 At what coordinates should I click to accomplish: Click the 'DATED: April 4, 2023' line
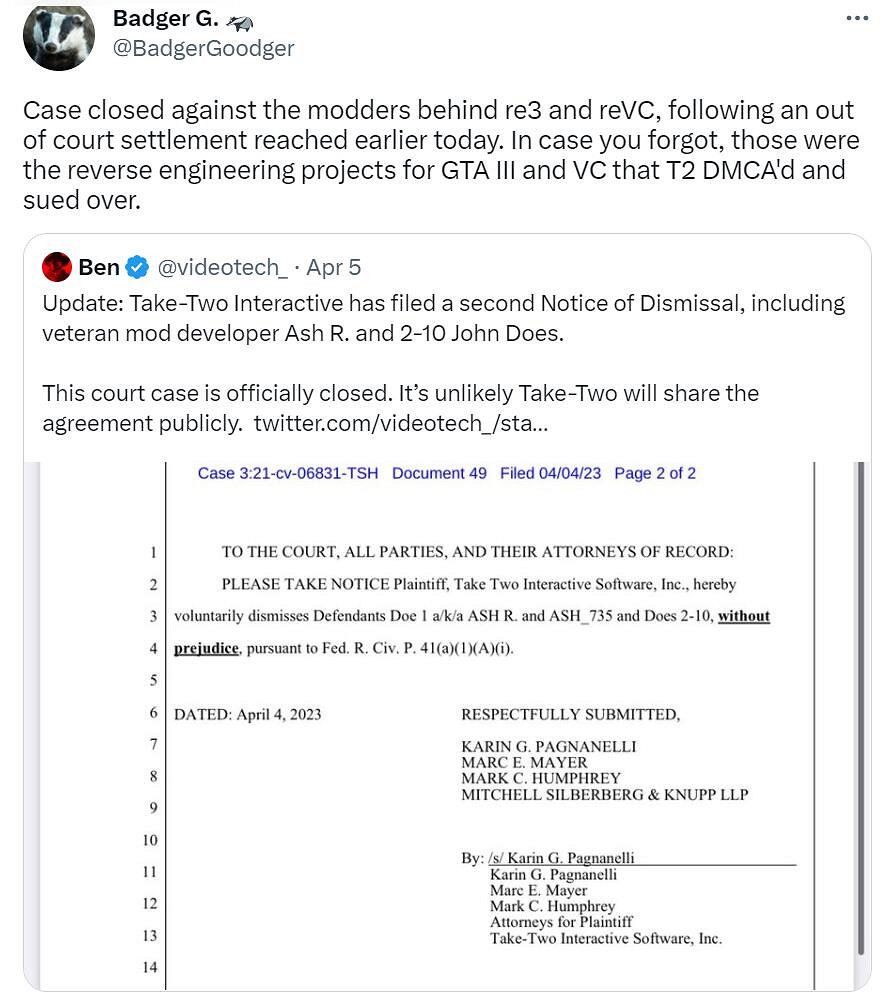pos(248,714)
